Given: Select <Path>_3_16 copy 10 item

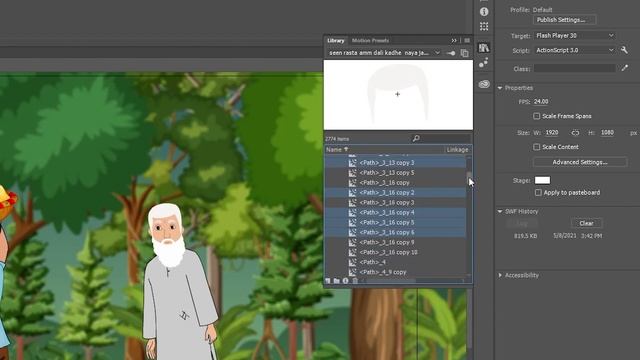Looking at the screenshot, I should tap(395, 252).
